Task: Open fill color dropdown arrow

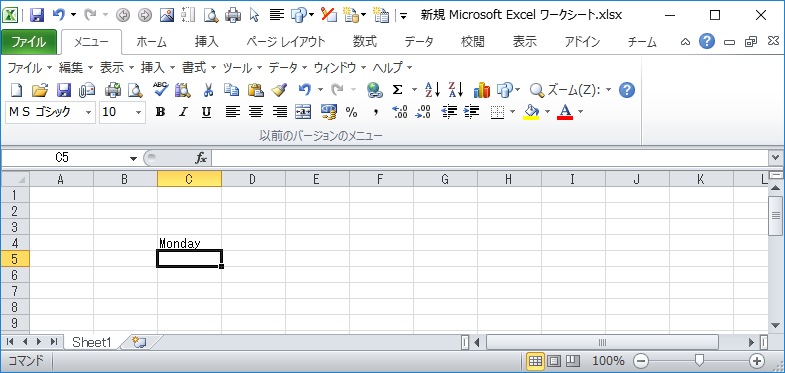Action: click(x=547, y=112)
